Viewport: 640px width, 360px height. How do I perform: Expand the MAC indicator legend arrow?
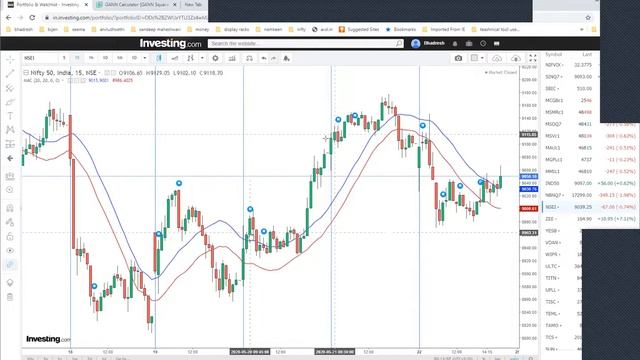click(x=62, y=80)
